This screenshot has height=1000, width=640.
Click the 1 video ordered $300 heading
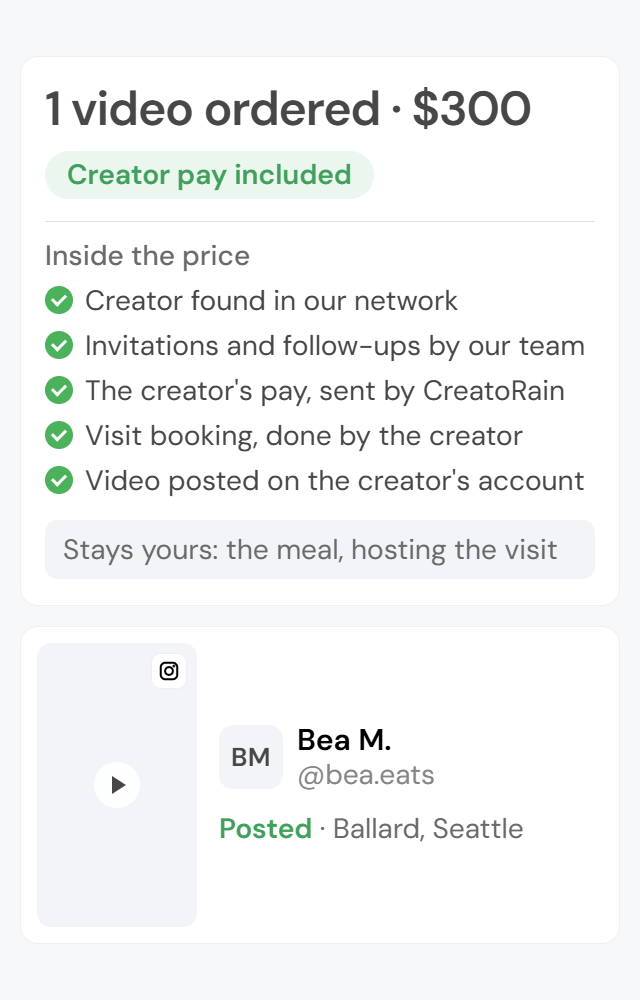coord(288,108)
